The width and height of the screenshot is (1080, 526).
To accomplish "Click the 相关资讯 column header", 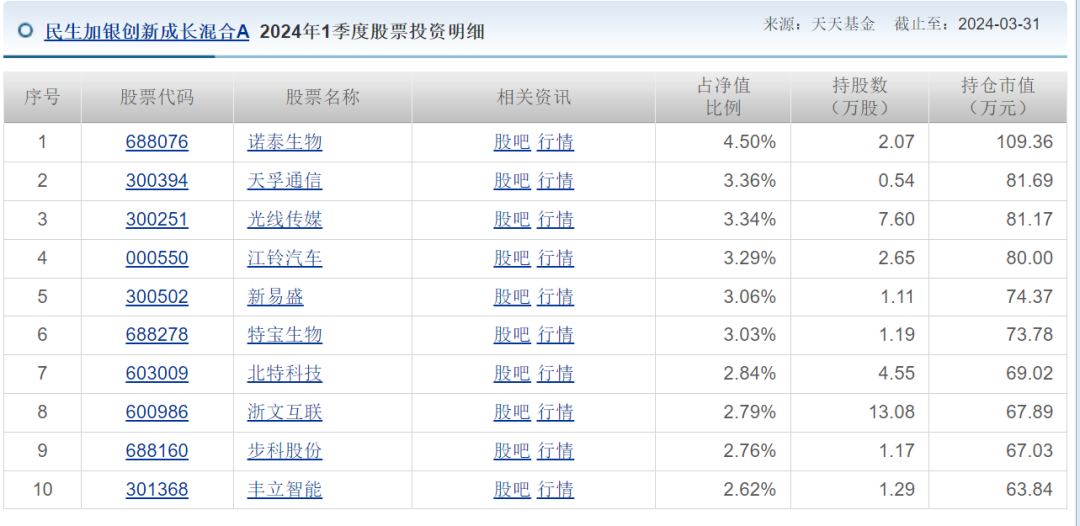I will point(534,97).
